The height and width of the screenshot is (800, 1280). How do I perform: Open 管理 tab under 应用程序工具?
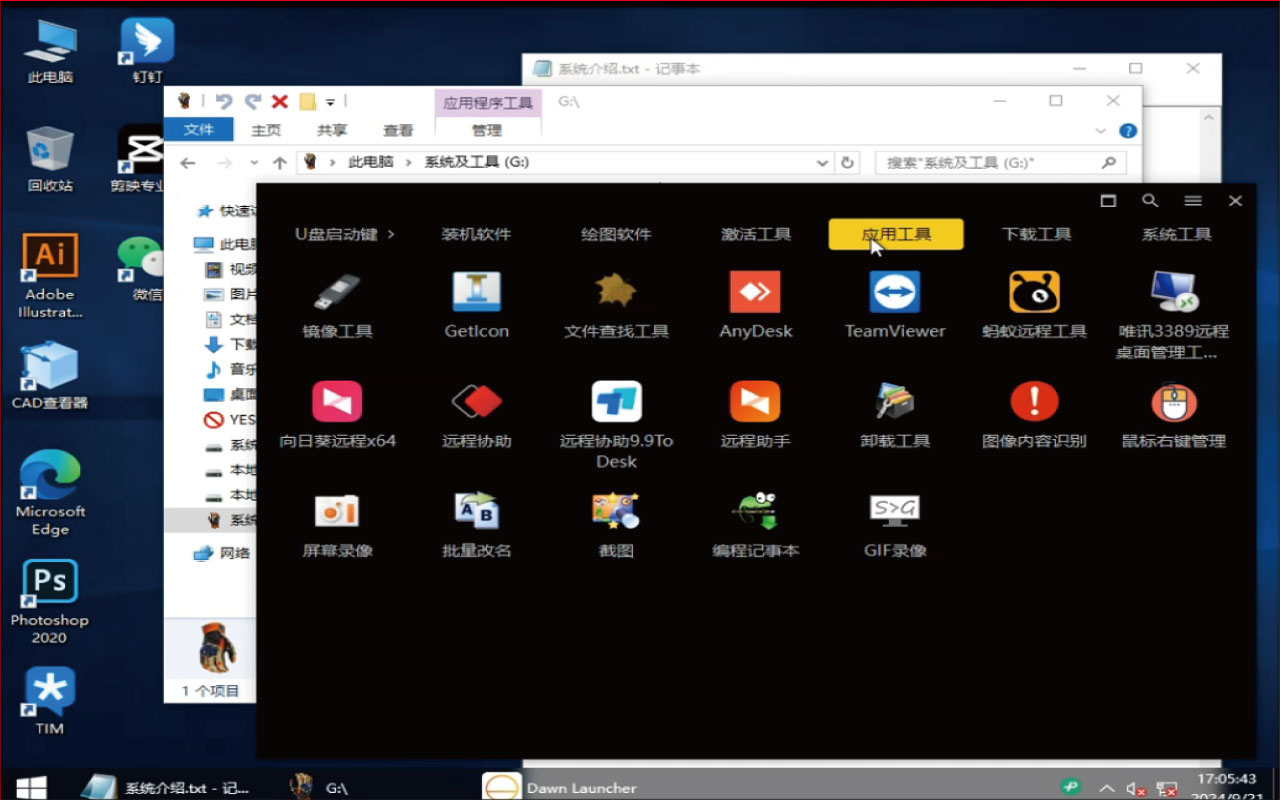[x=487, y=130]
